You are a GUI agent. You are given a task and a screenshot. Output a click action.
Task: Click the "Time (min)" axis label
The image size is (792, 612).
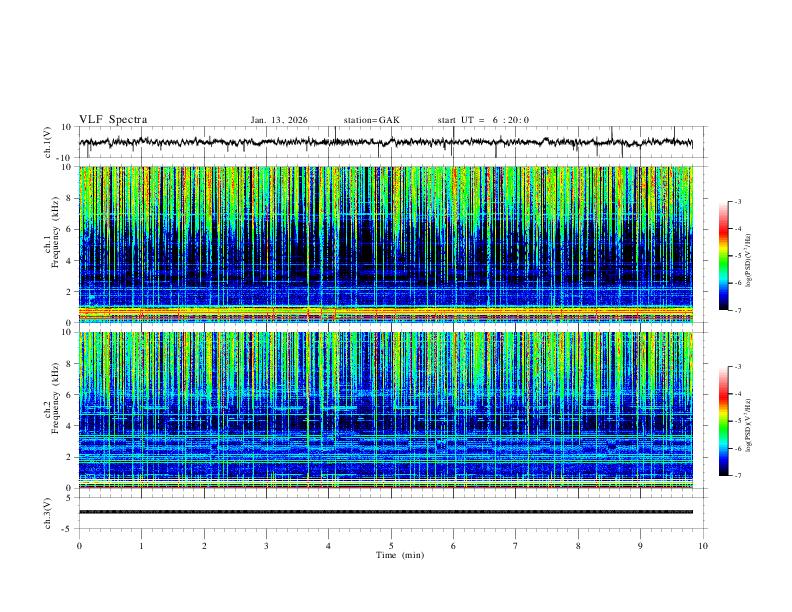click(x=400, y=555)
